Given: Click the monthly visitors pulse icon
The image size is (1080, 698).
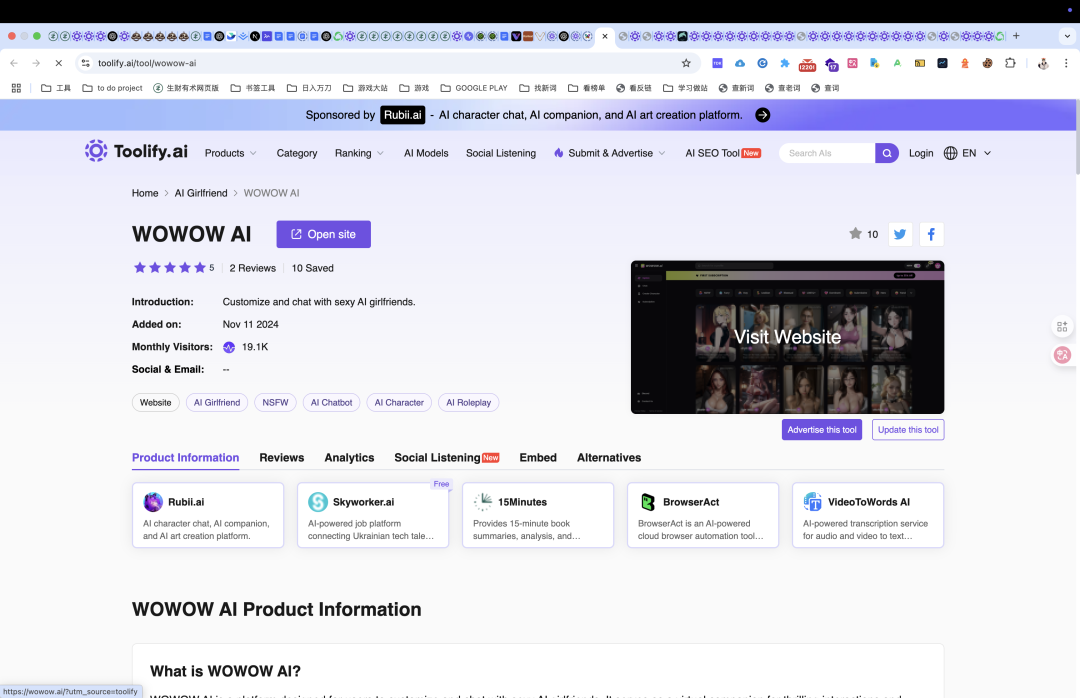Looking at the screenshot, I should click(229, 347).
